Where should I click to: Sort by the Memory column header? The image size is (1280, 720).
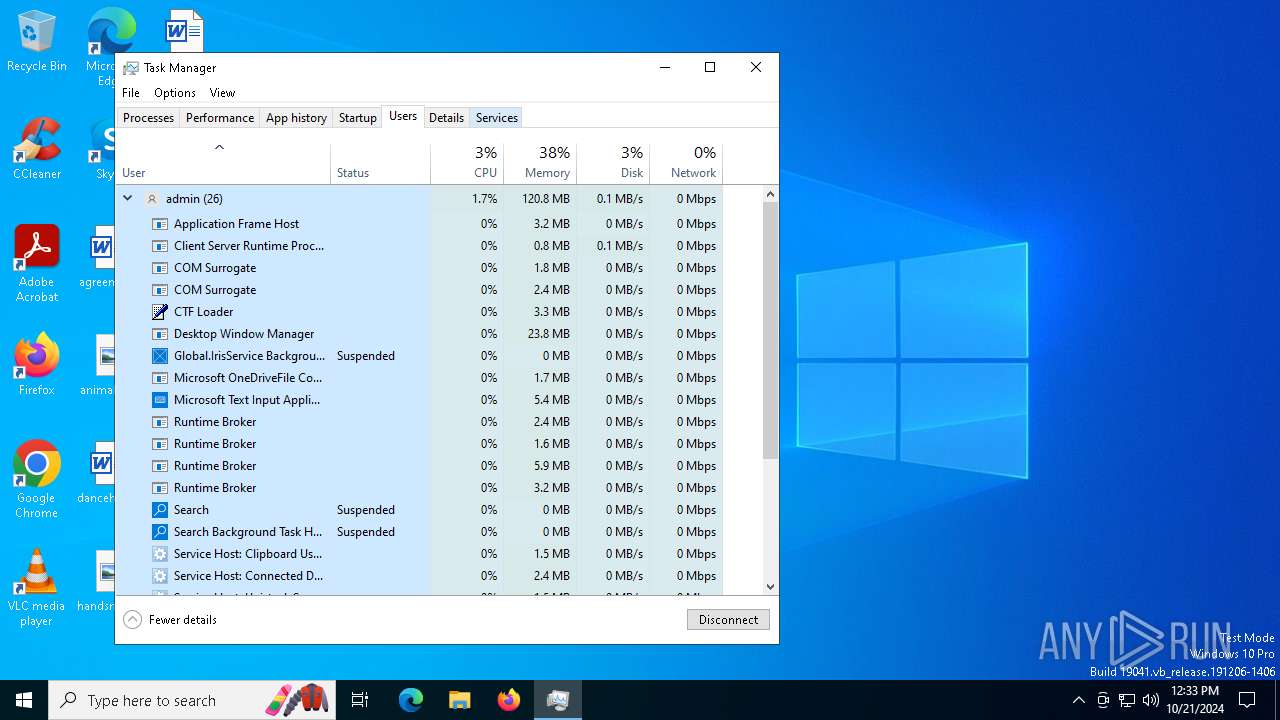540,163
